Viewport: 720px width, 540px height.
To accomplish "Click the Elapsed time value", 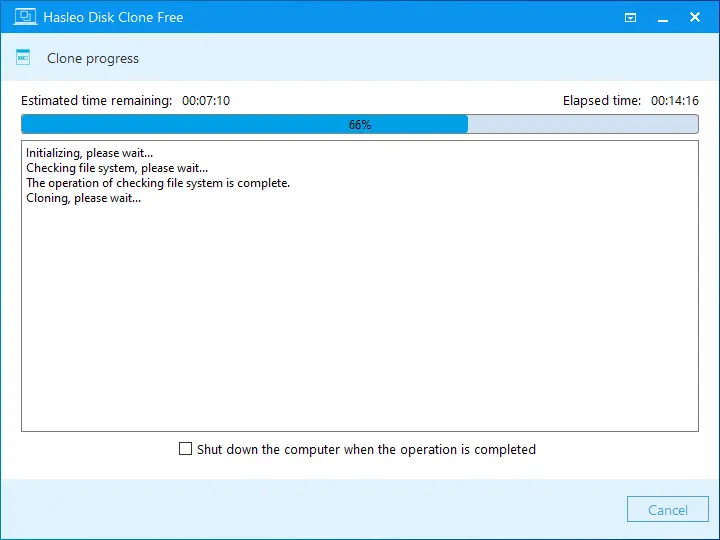I will (x=675, y=101).
